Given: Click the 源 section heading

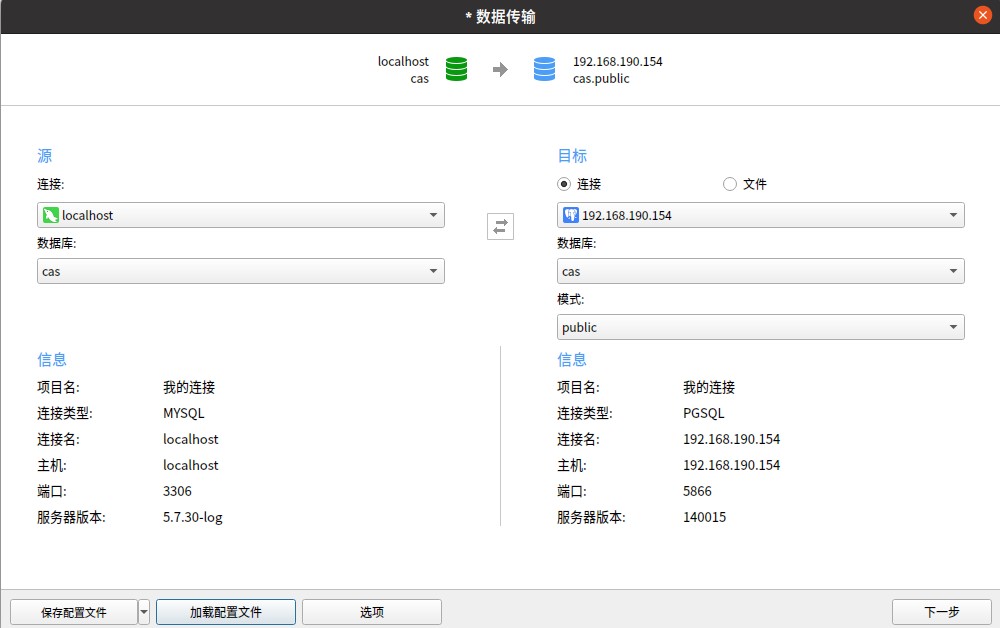Looking at the screenshot, I should tap(45, 156).
